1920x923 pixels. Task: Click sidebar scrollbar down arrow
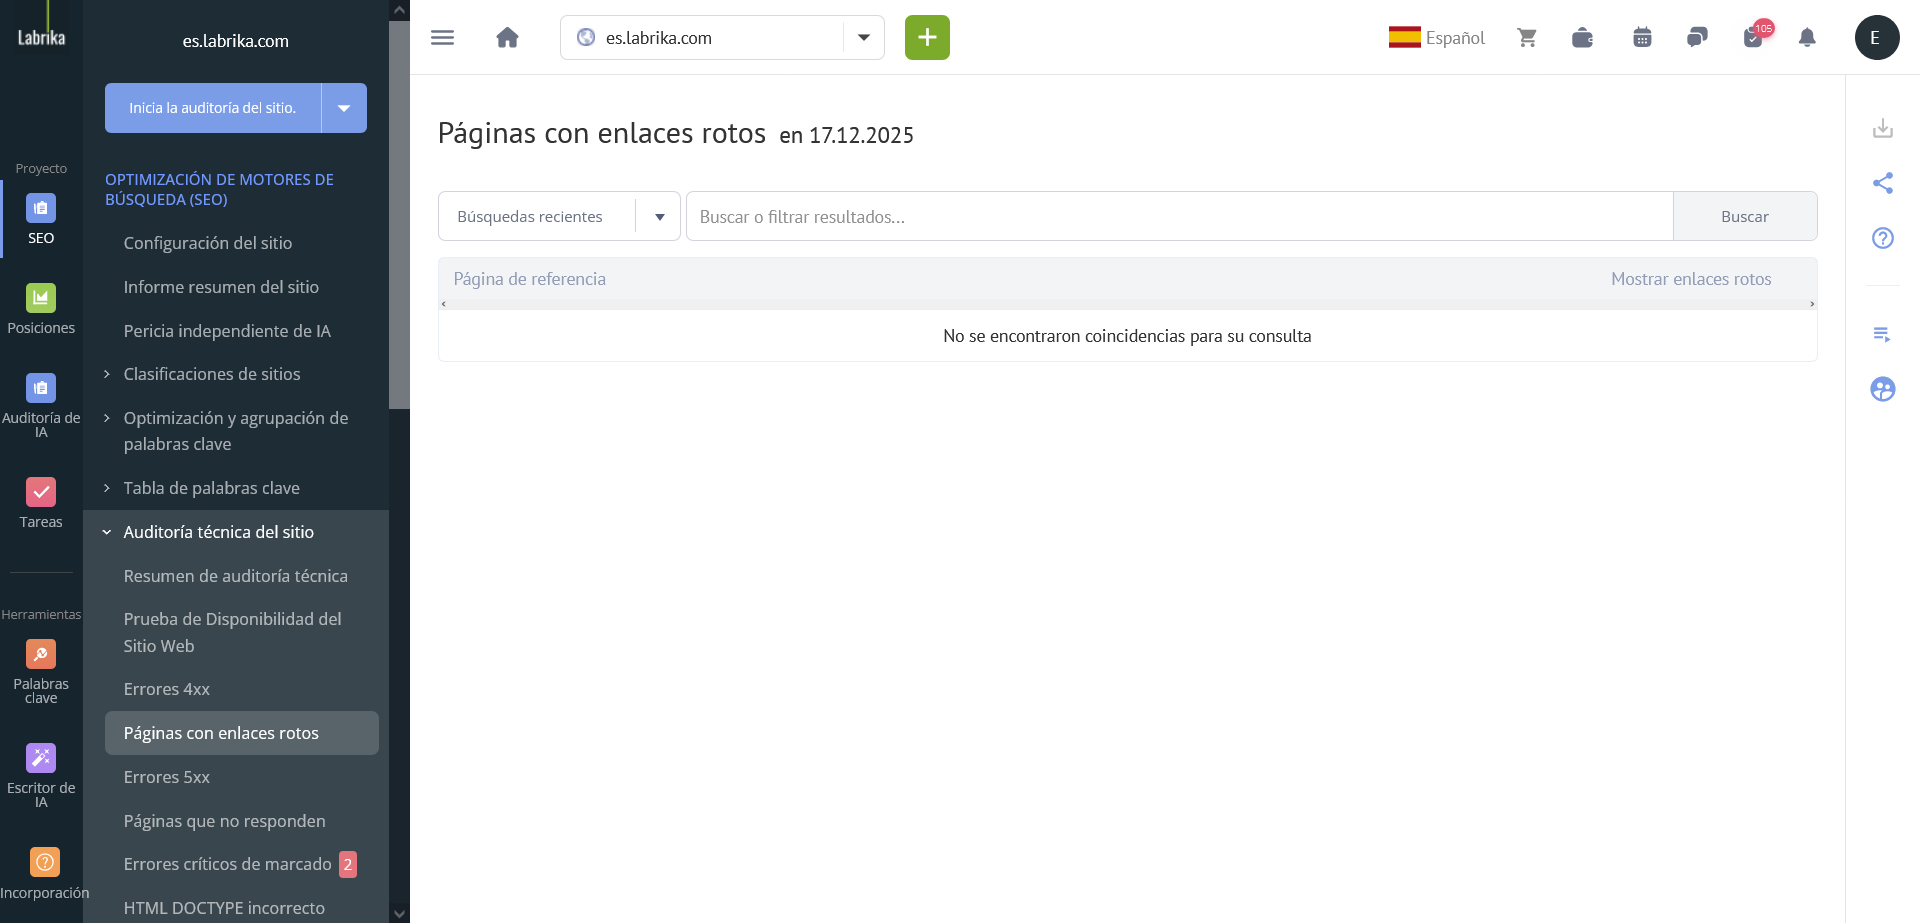coord(399,913)
